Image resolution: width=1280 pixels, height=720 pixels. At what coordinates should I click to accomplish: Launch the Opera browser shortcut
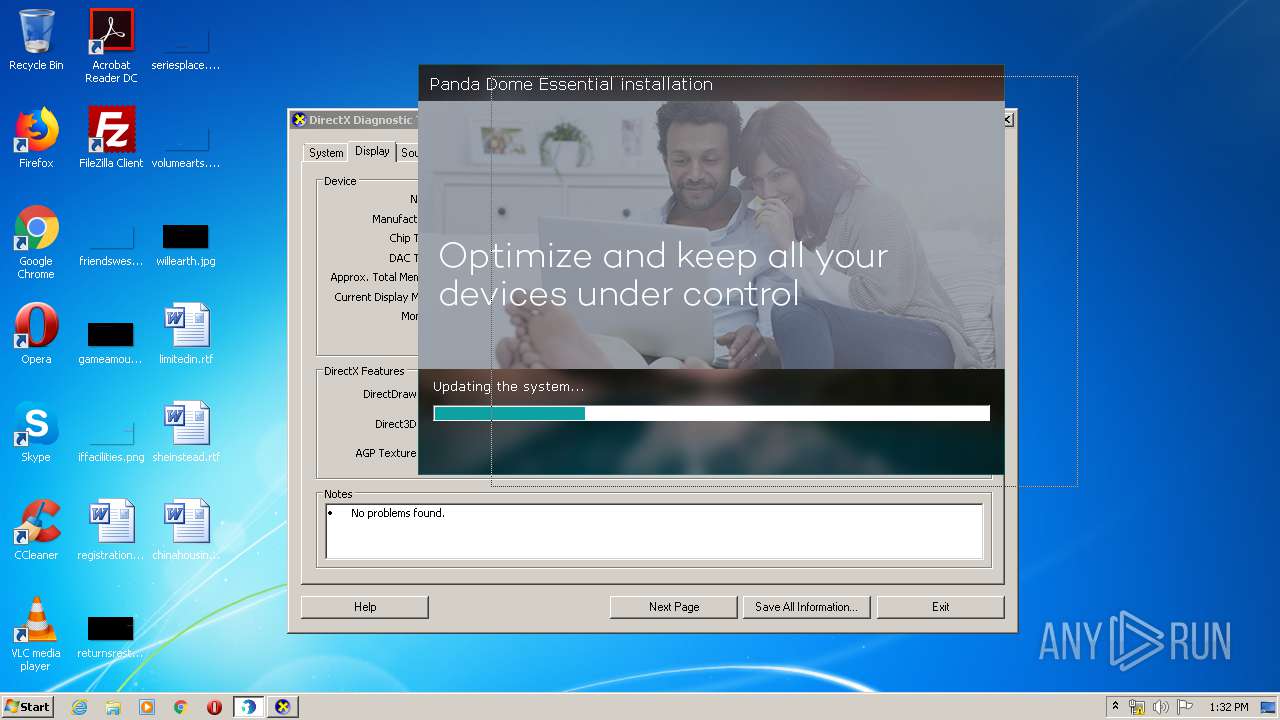[x=36, y=334]
